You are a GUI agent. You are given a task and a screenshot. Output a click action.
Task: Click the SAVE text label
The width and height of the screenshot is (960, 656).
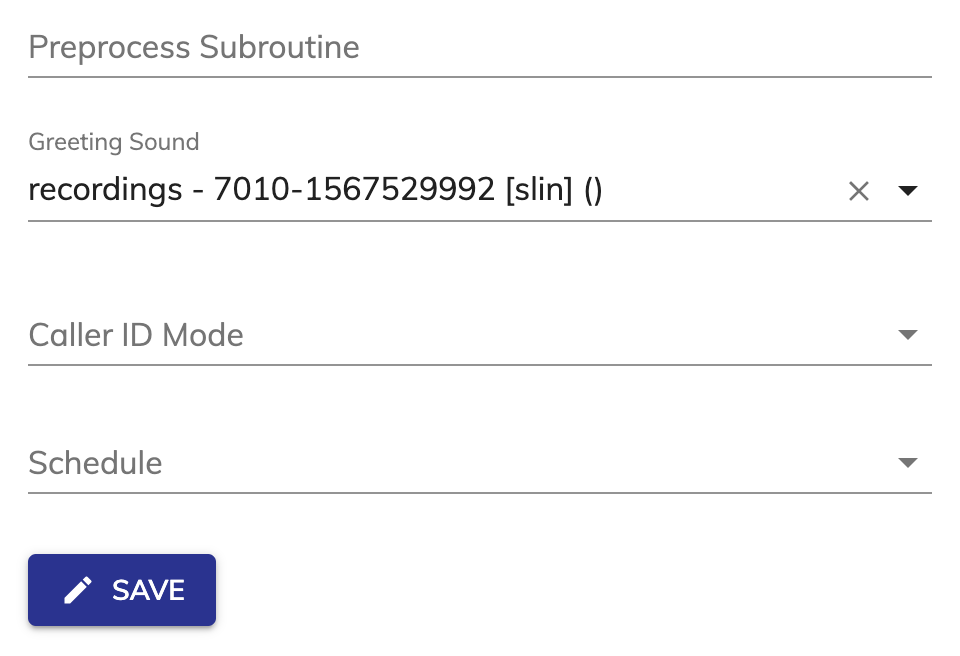tap(148, 590)
